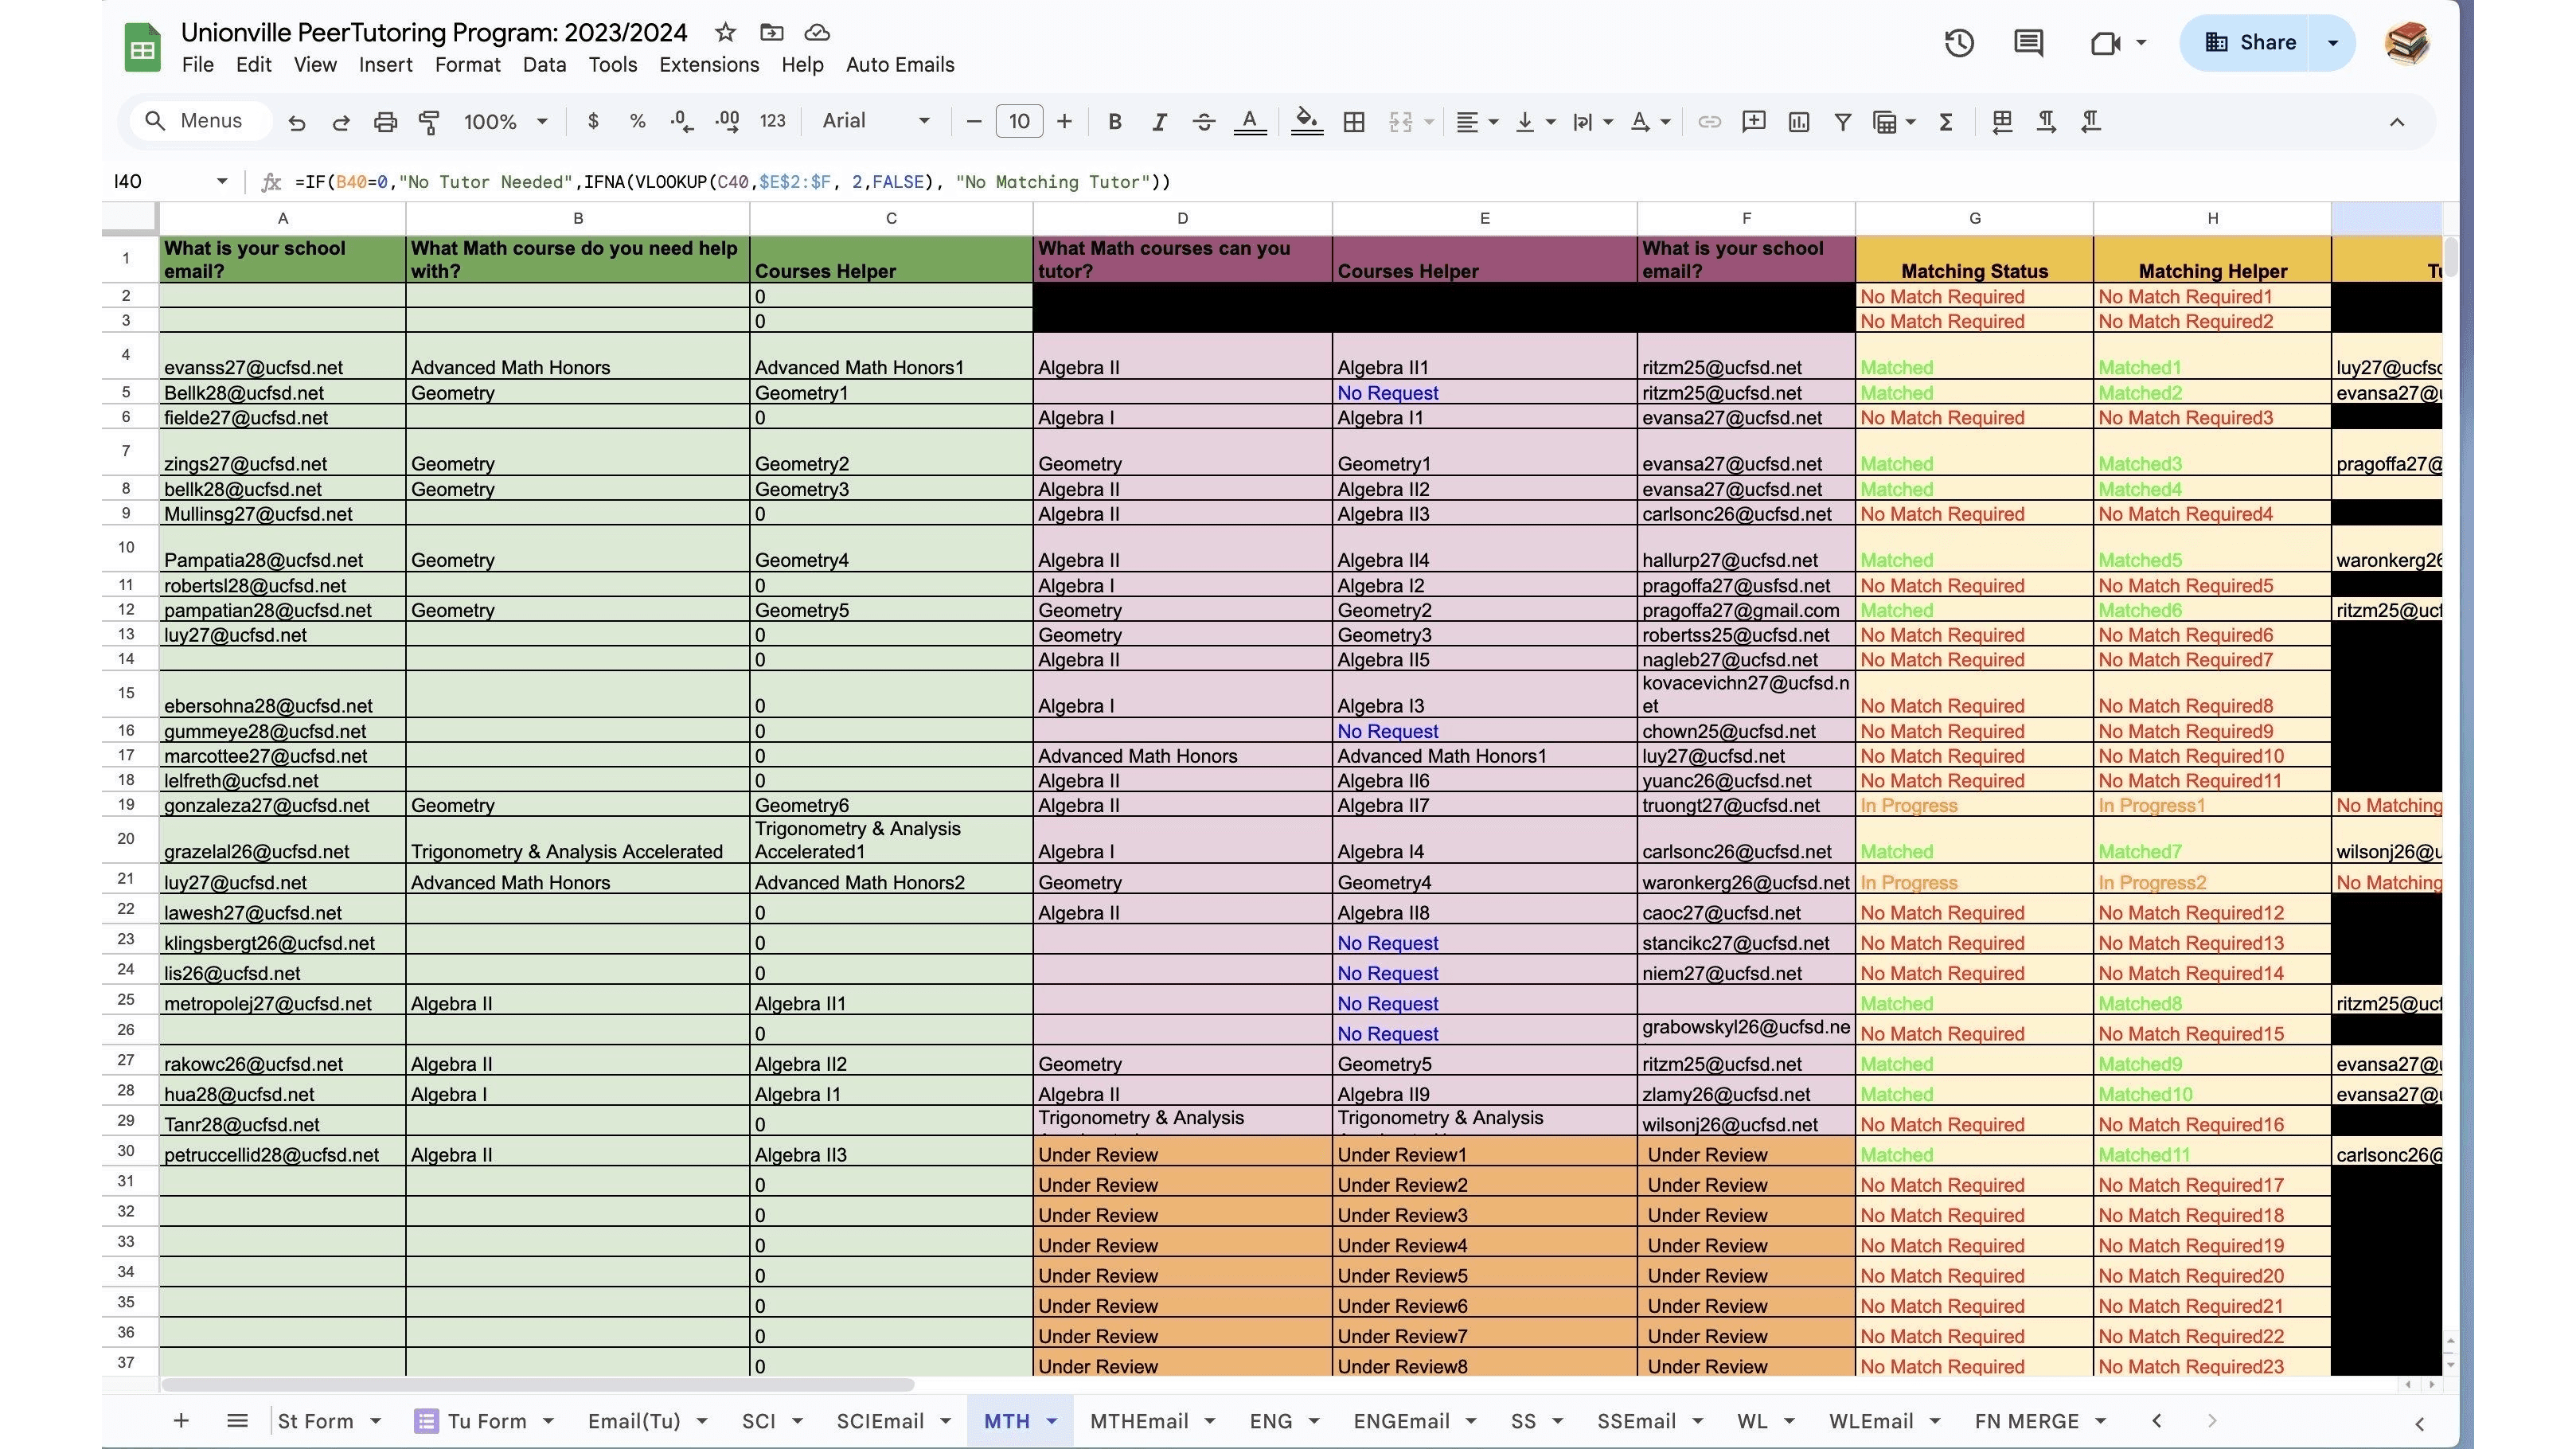The image size is (2576, 1449).
Task: Open all comments panel
Action: click(2028, 42)
